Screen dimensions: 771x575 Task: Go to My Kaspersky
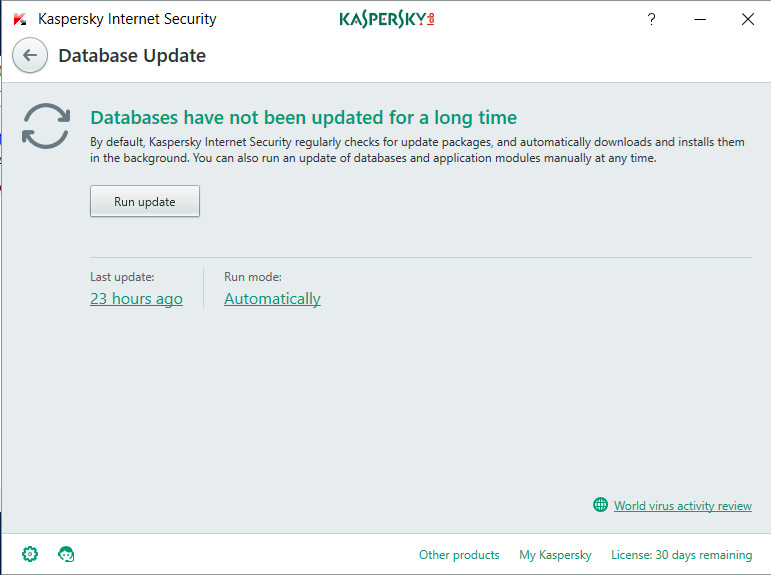click(555, 555)
